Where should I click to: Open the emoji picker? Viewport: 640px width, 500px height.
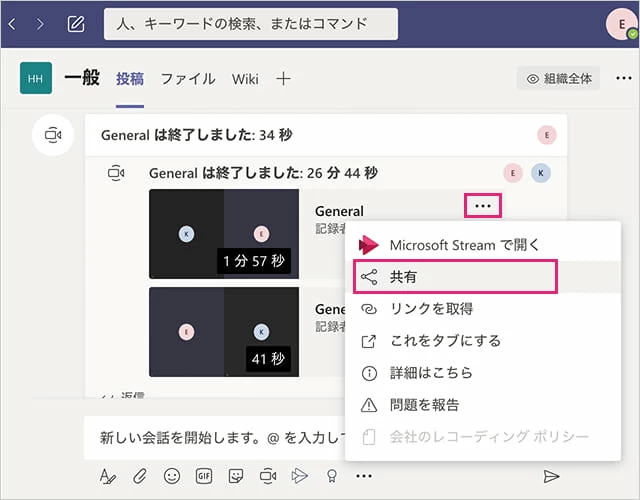172,476
